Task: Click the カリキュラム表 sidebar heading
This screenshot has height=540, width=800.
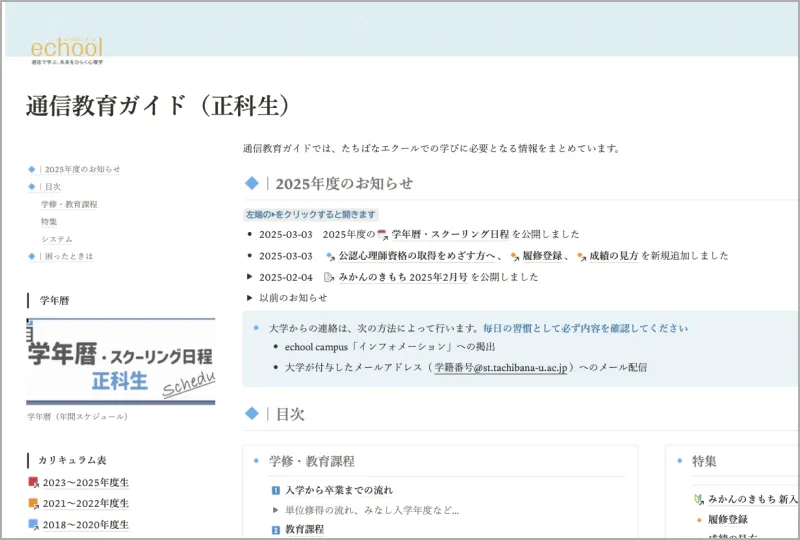Action: click(72, 460)
